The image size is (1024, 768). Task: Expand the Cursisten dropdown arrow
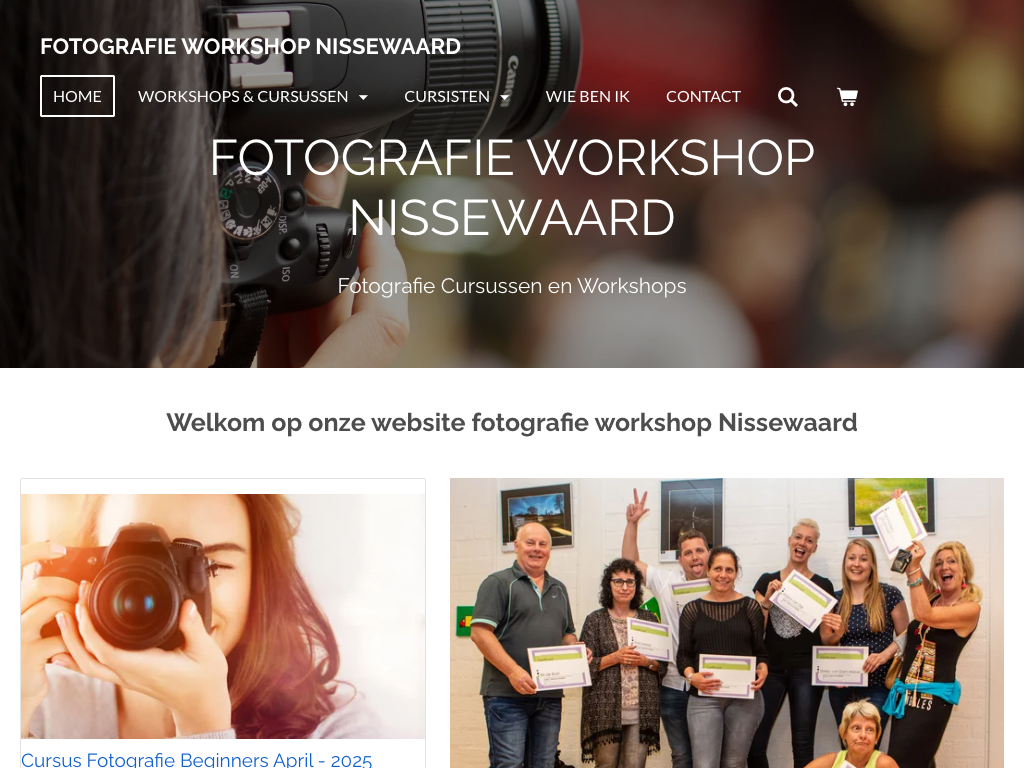coord(504,97)
